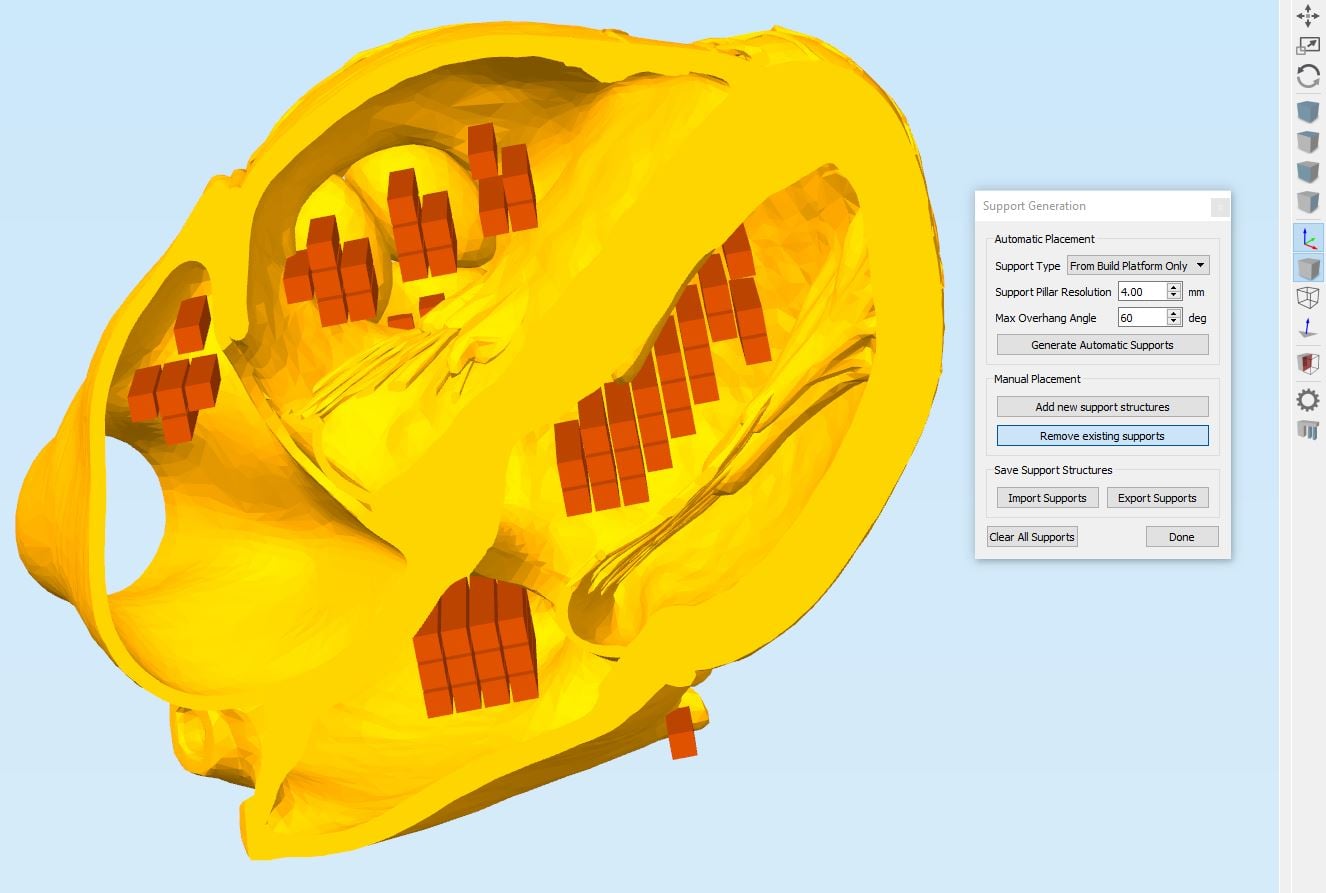This screenshot has height=893, width=1326.
Task: Select the rotate arrows icon
Action: coord(1307,76)
